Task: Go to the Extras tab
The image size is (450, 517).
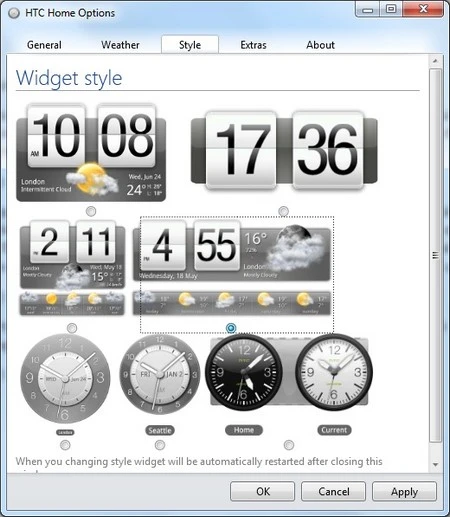Action: [253, 45]
